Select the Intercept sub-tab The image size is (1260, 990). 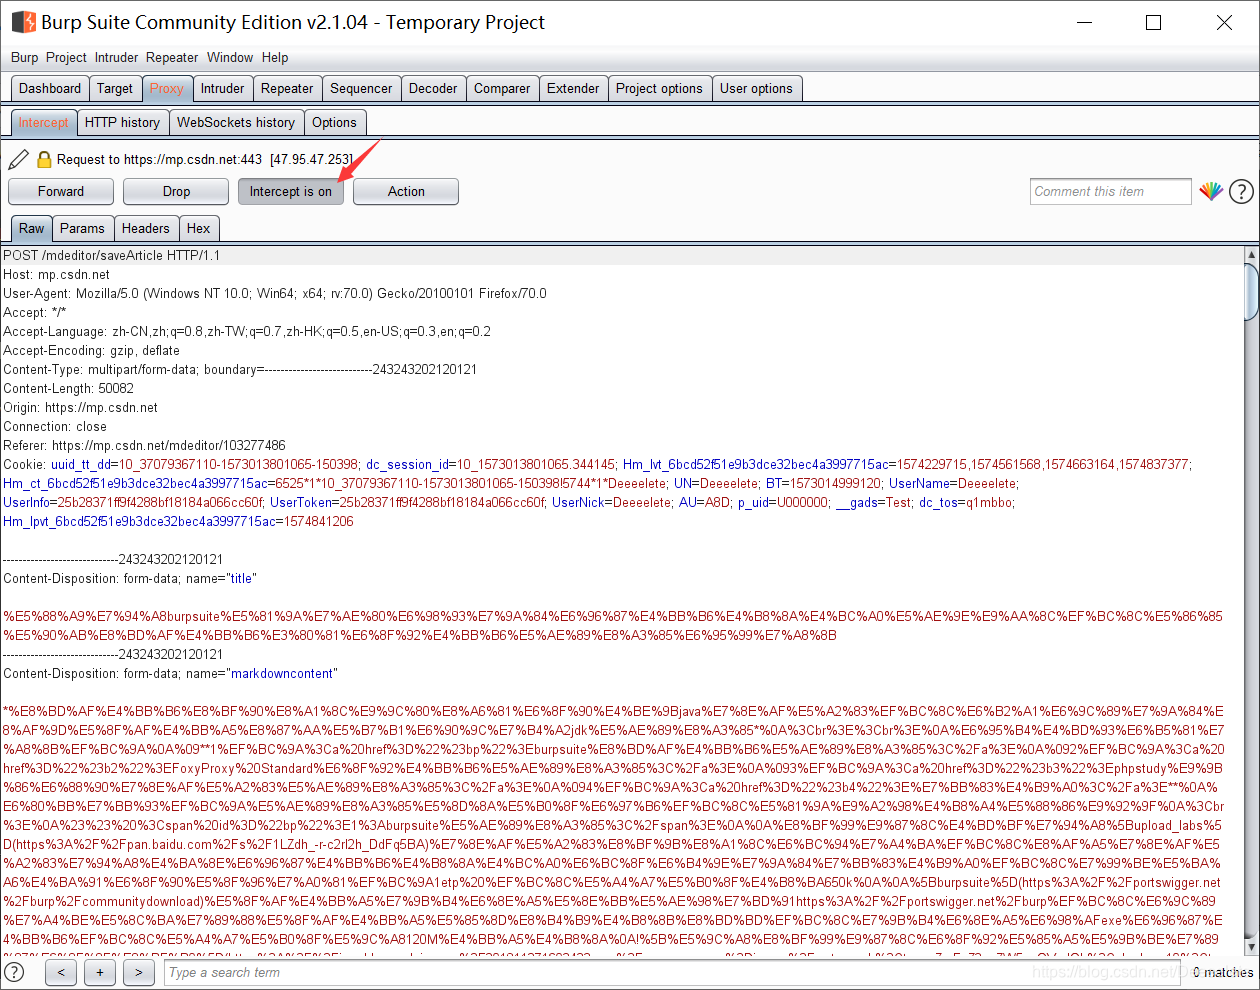click(44, 122)
